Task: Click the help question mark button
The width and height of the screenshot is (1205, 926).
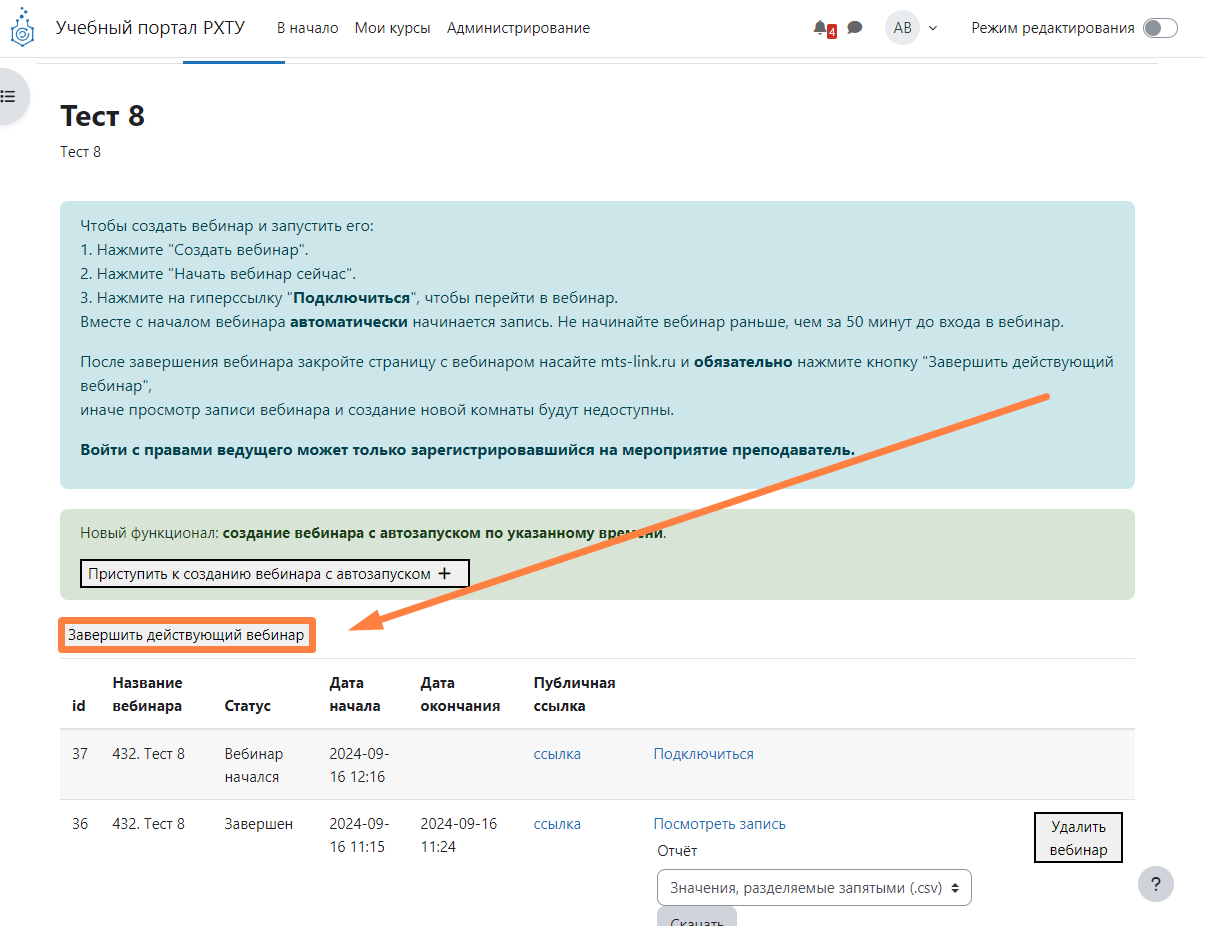Action: (1155, 884)
